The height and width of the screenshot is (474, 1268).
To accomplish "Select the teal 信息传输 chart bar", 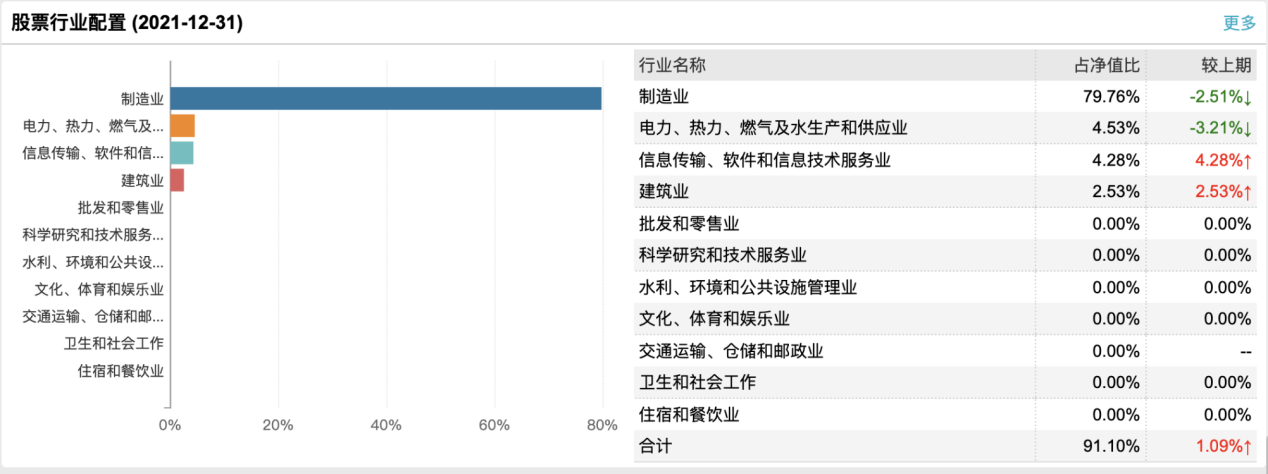I will (181, 153).
